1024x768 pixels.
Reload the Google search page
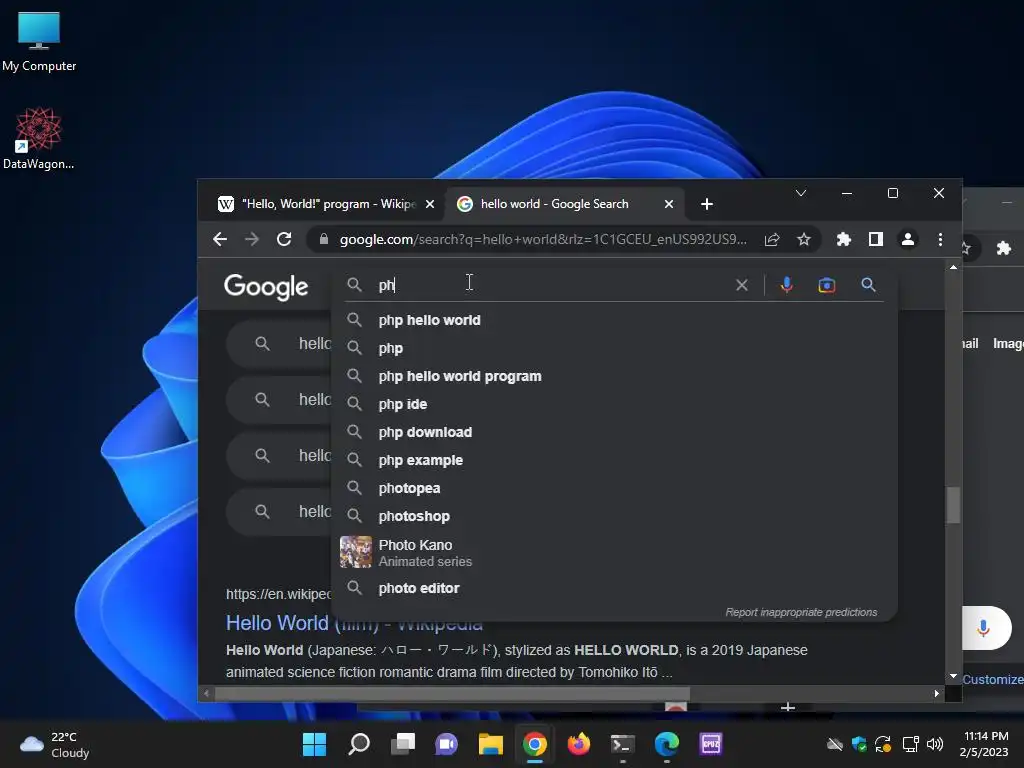[x=283, y=239]
